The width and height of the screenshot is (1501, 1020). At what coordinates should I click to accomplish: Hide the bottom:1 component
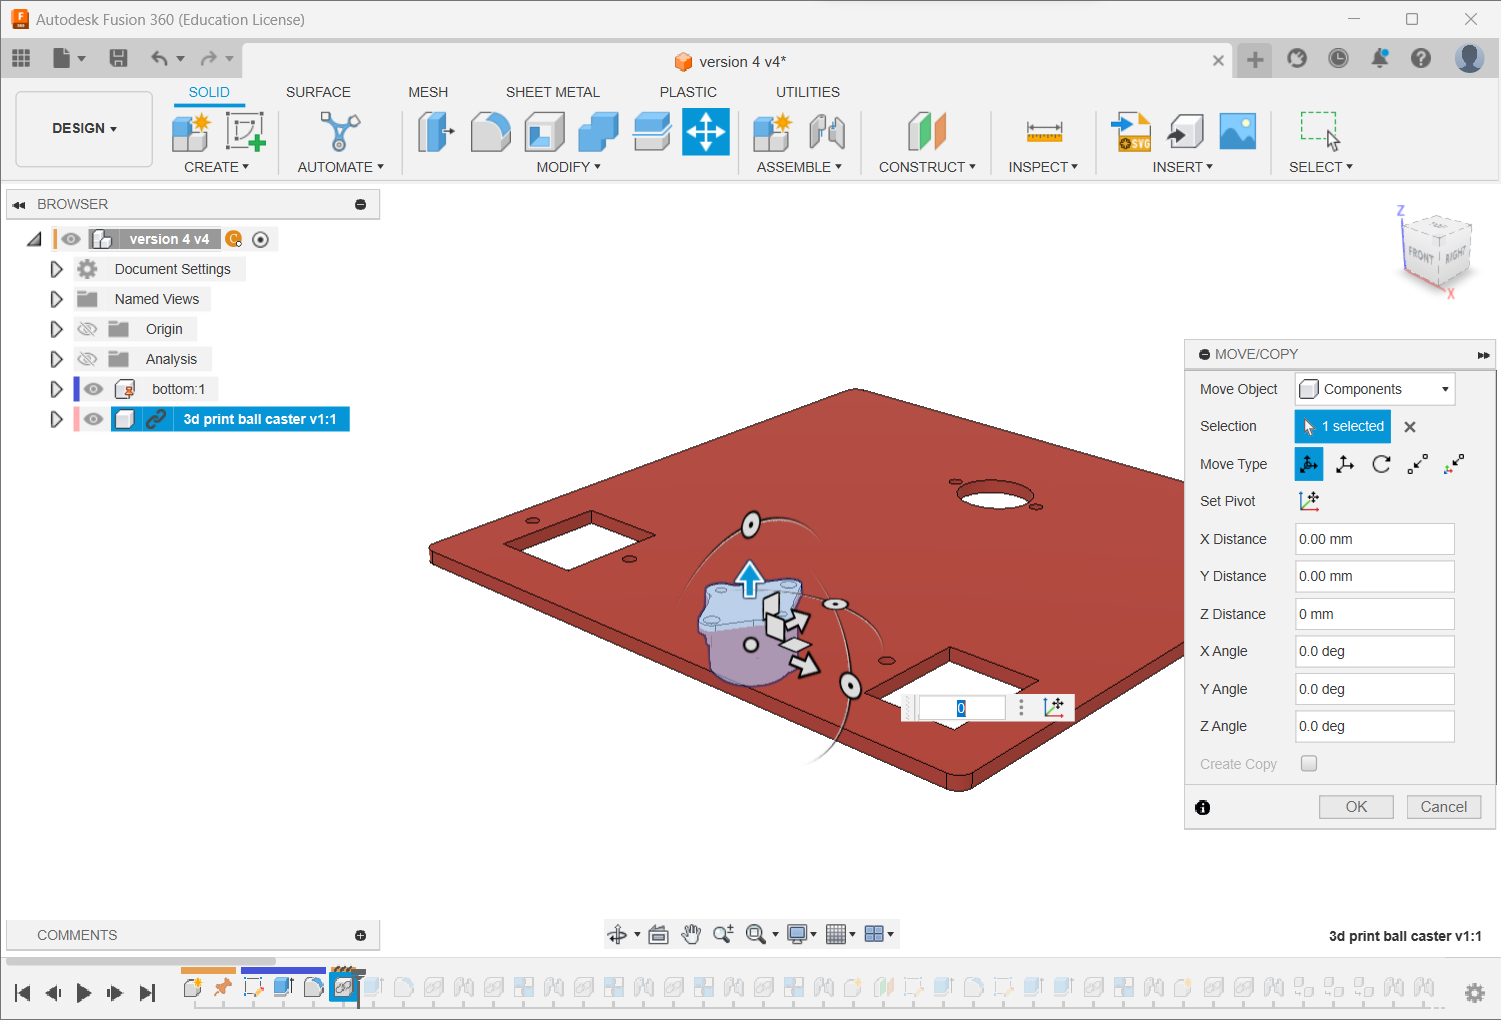[93, 389]
